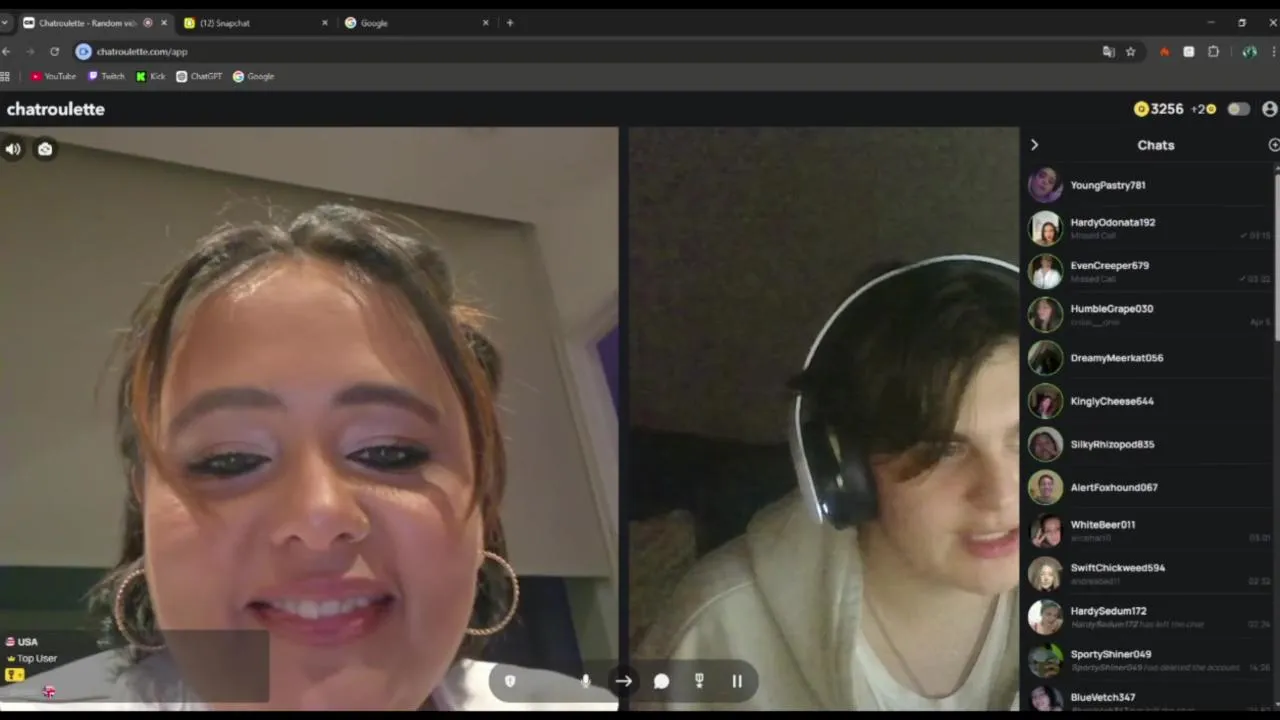Open chat with SportyShiner049
The image size is (1280, 720).
coord(1148,659)
